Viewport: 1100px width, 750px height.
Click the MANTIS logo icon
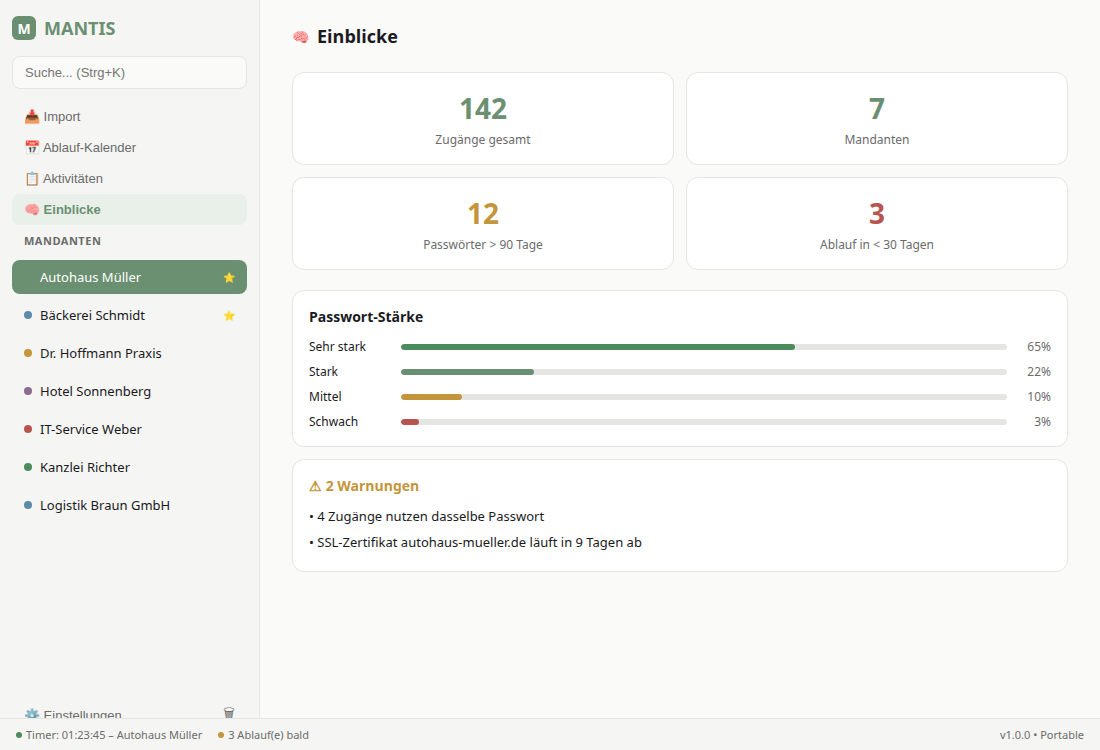point(24,28)
